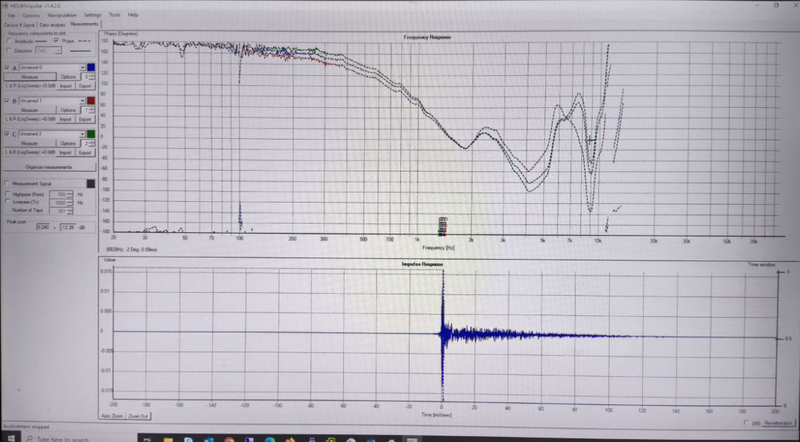Click the red color swatch for slot B
Viewport: 800px width, 442px height.
pos(91,101)
